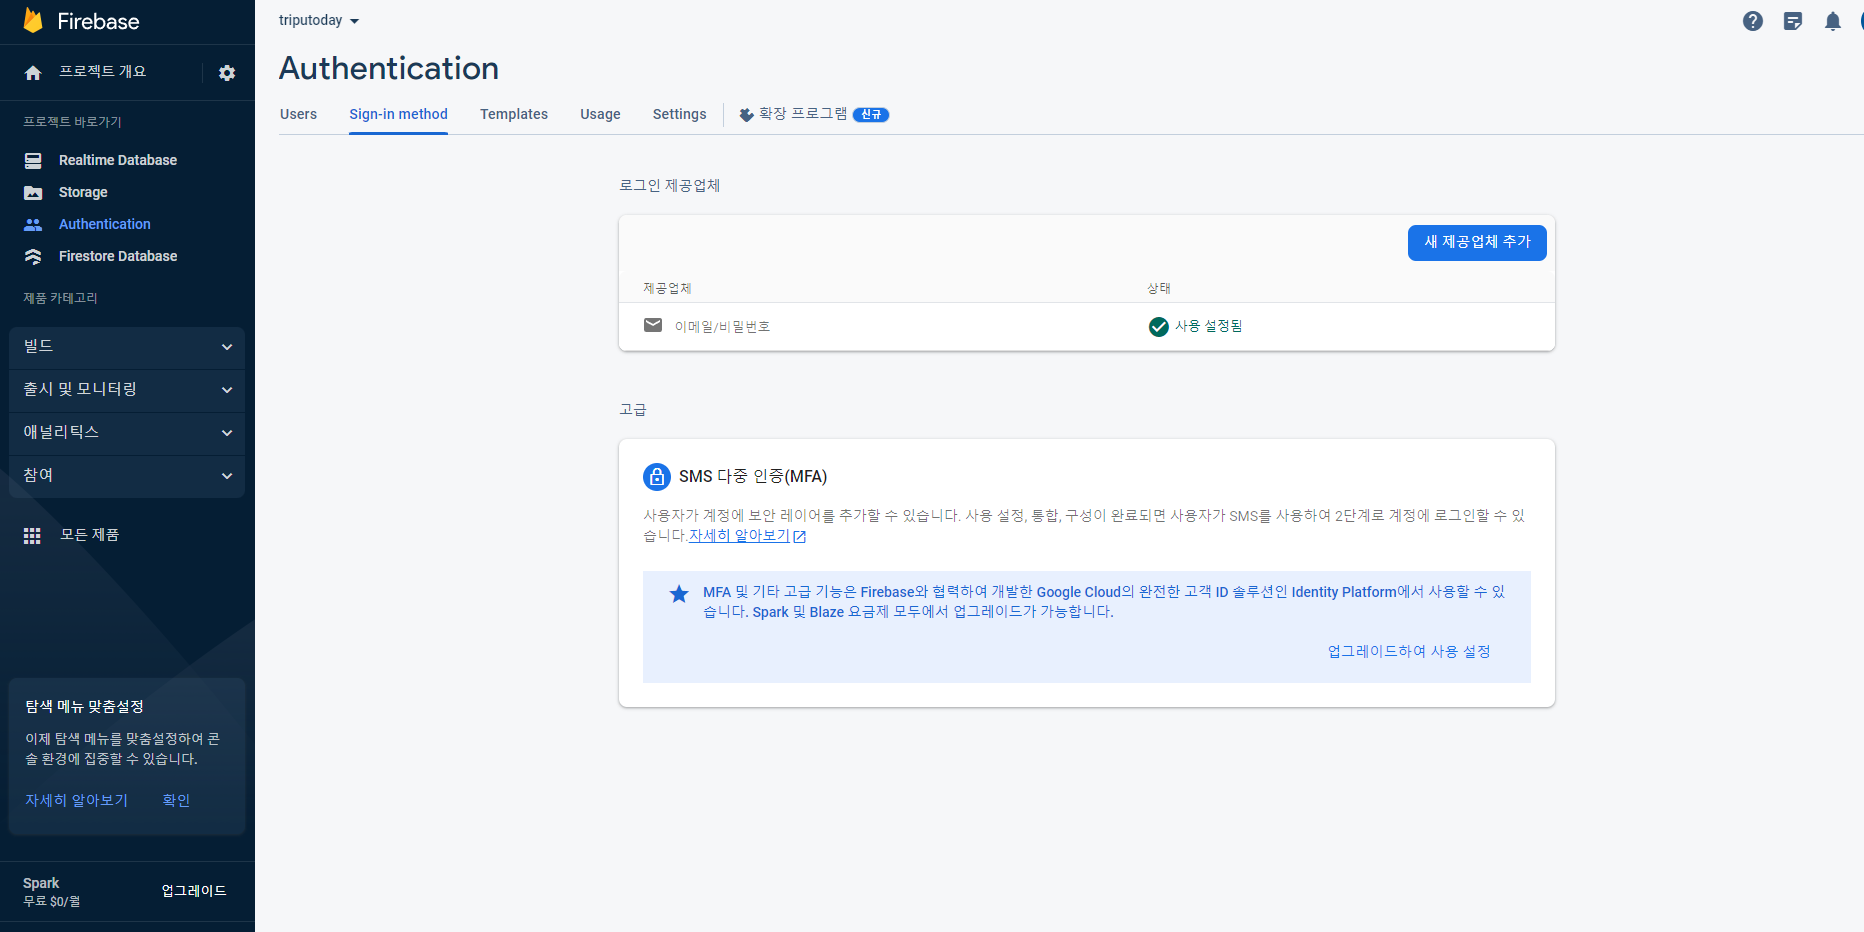Viewport: 1864px width, 932px height.
Task: Click the Spark plan 업그레이드 button
Action: [194, 891]
